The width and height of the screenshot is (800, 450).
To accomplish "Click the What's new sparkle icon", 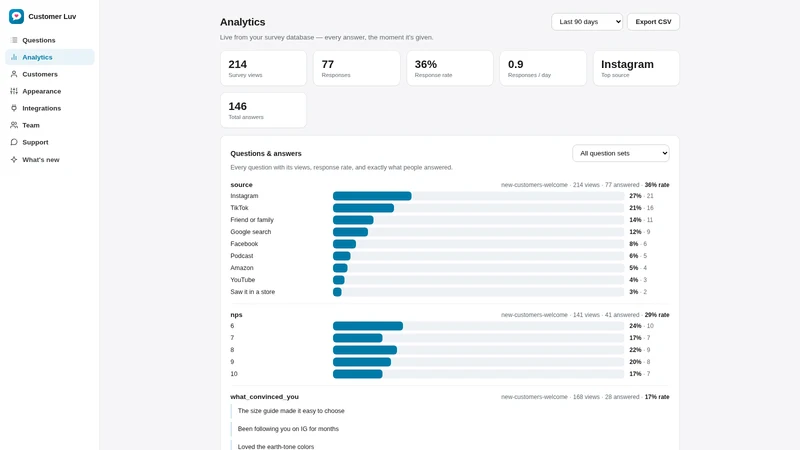I will tap(14, 159).
